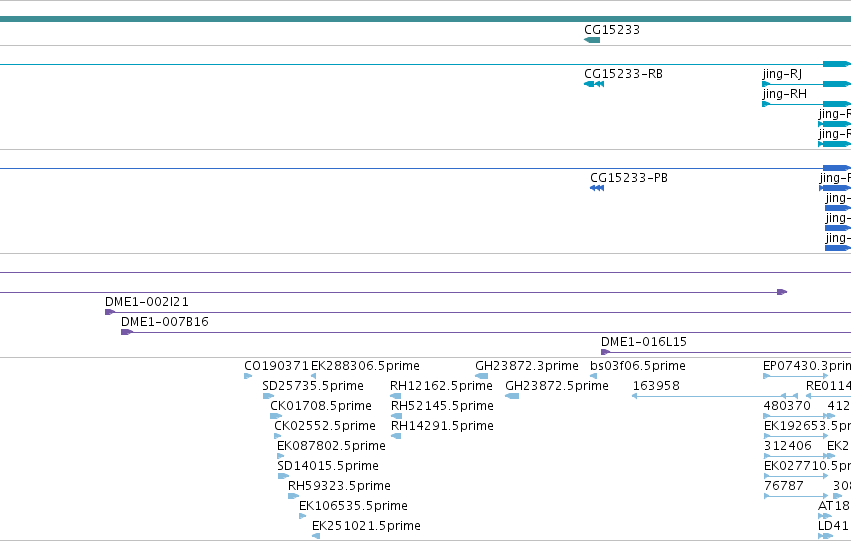Select the GH23872.5prime EST label
851x541 pixels.
pyautogui.click(x=557, y=386)
